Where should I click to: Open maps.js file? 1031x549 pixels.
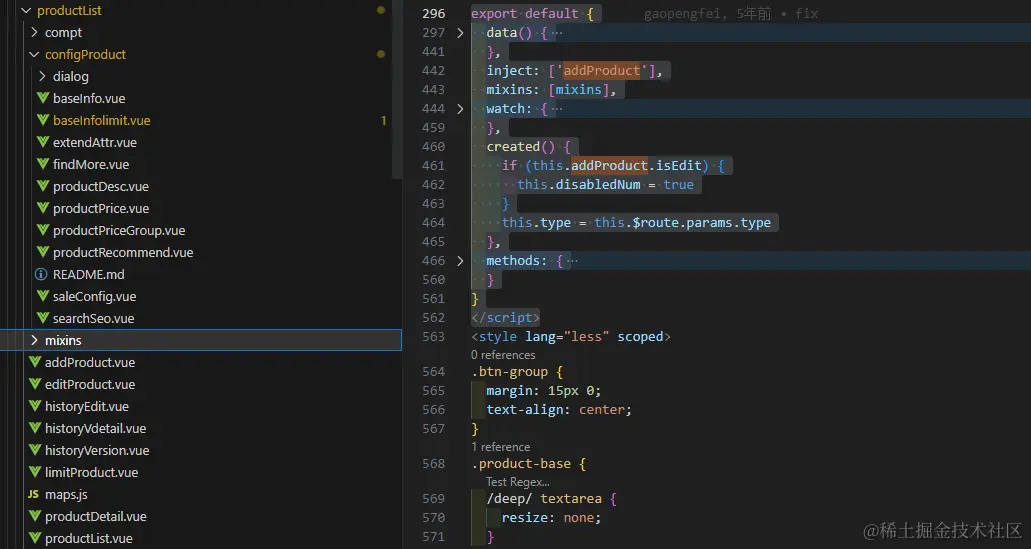pyautogui.click(x=66, y=494)
